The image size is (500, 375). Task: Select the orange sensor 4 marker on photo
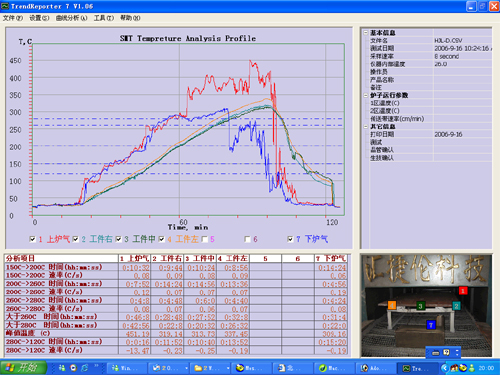pyautogui.click(x=392, y=305)
